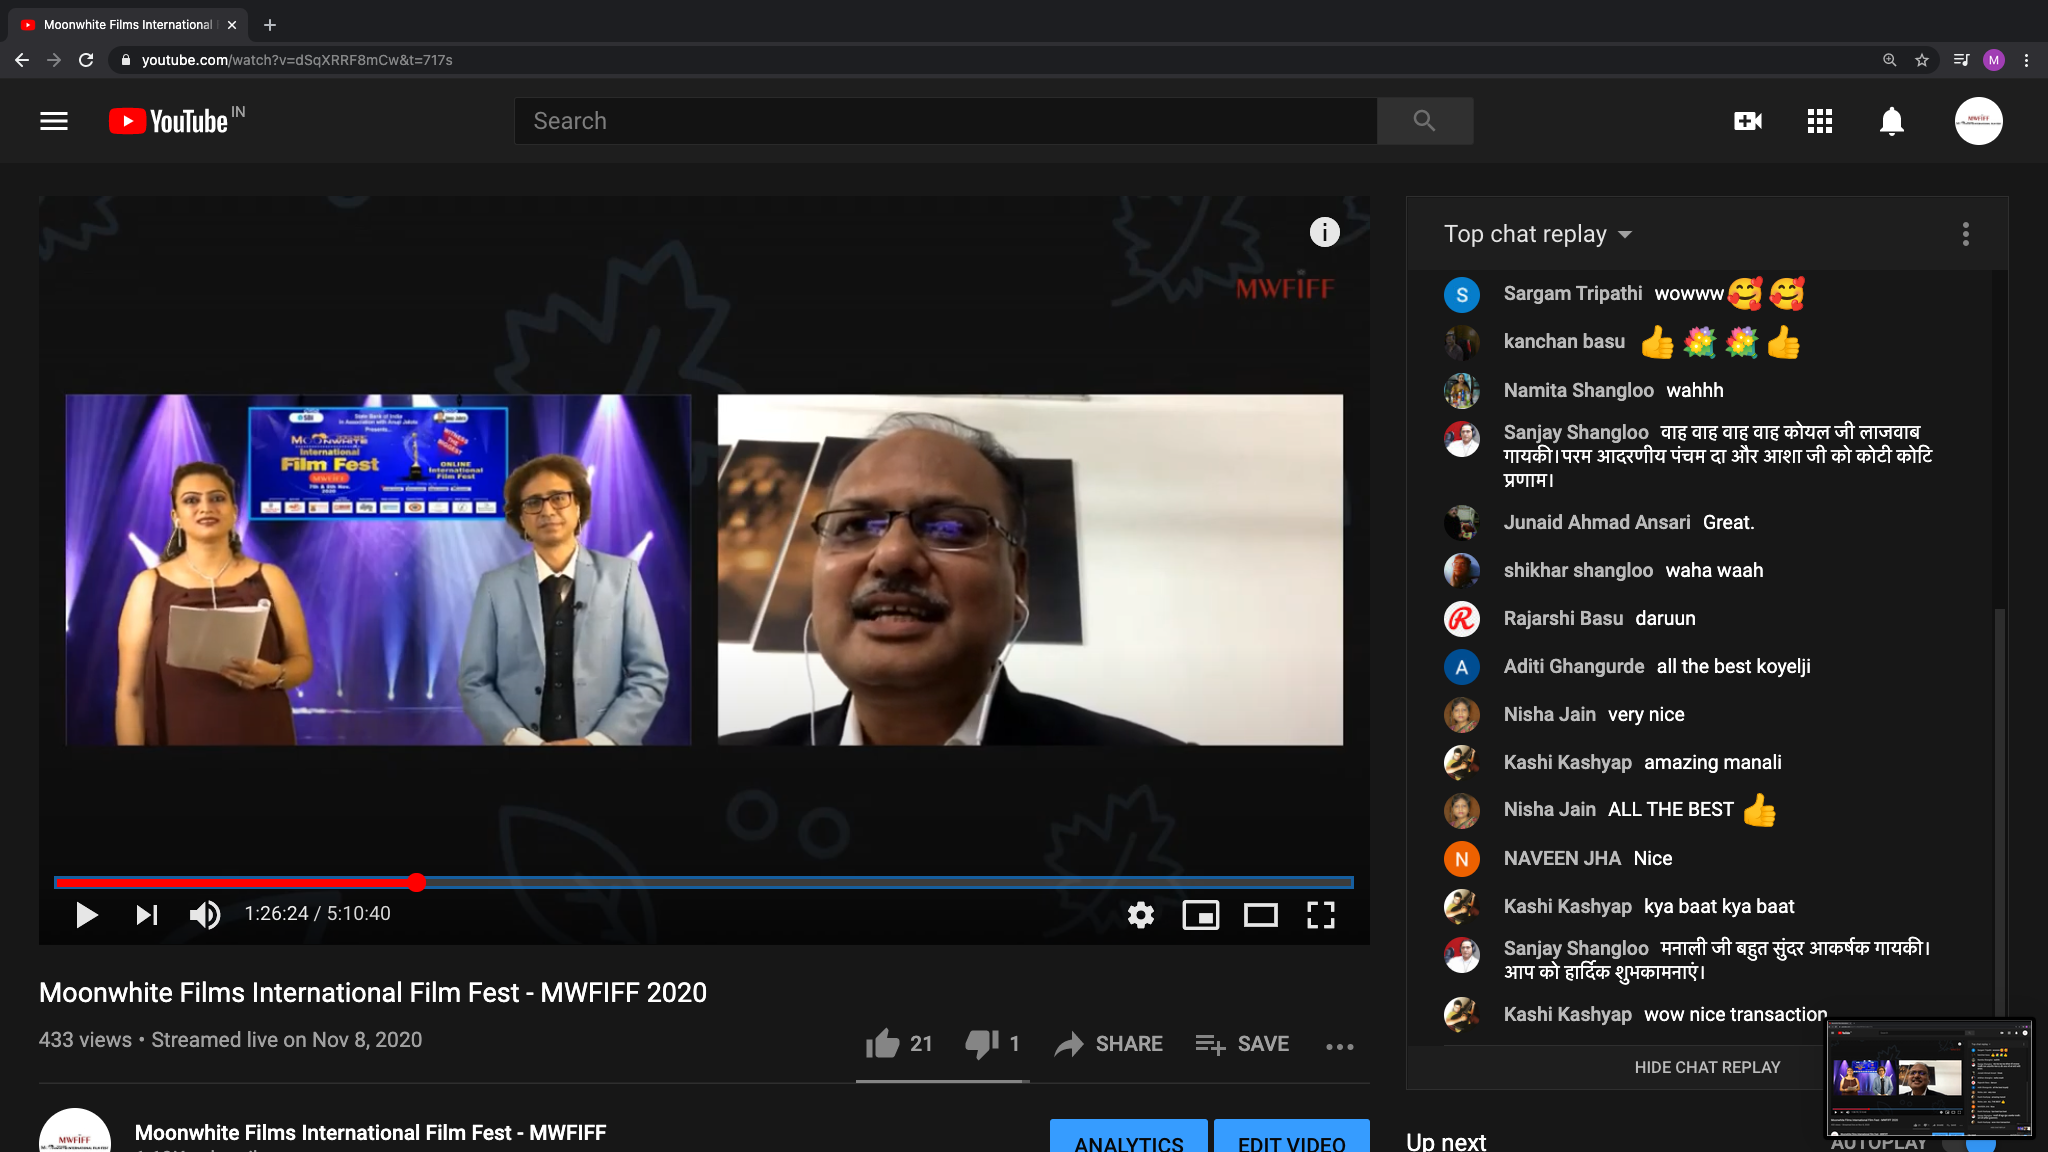Open browser media control icon
The height and width of the screenshot is (1152, 2048).
point(1961,60)
